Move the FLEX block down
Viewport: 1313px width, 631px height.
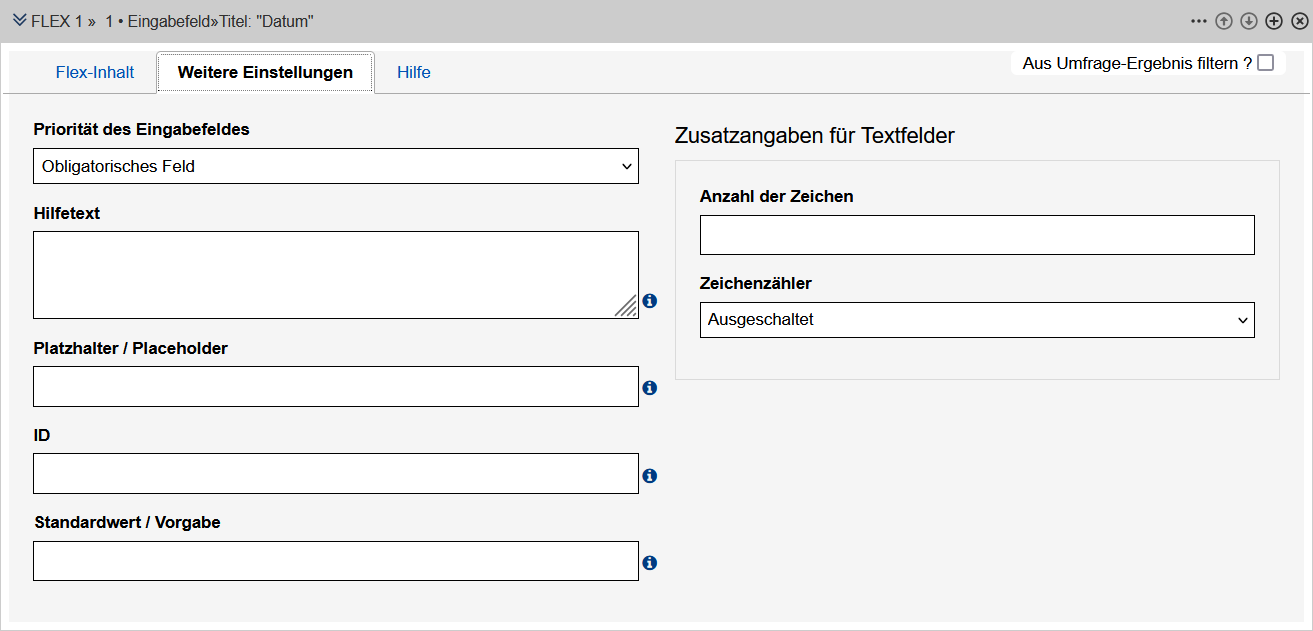tap(1249, 21)
